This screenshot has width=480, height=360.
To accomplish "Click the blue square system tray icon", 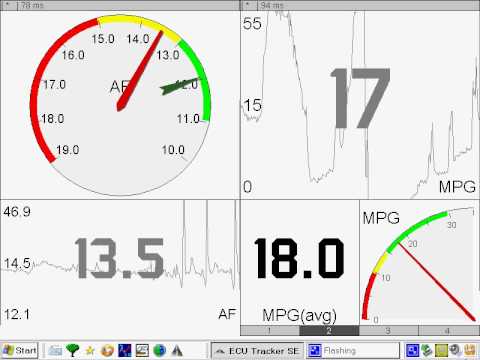I will [x=412, y=350].
